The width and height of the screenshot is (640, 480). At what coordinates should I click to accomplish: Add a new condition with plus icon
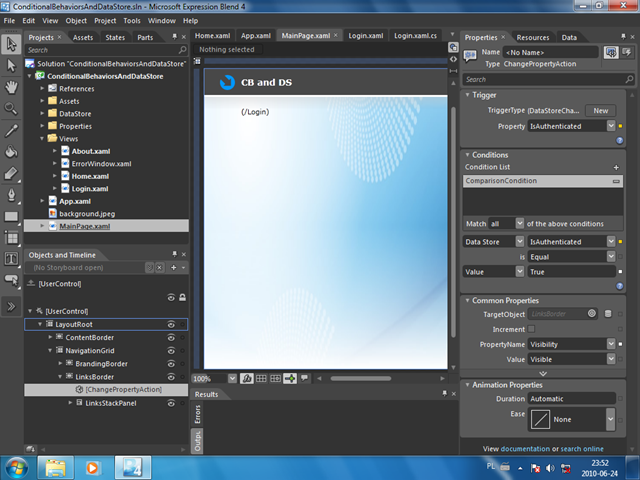(616, 167)
